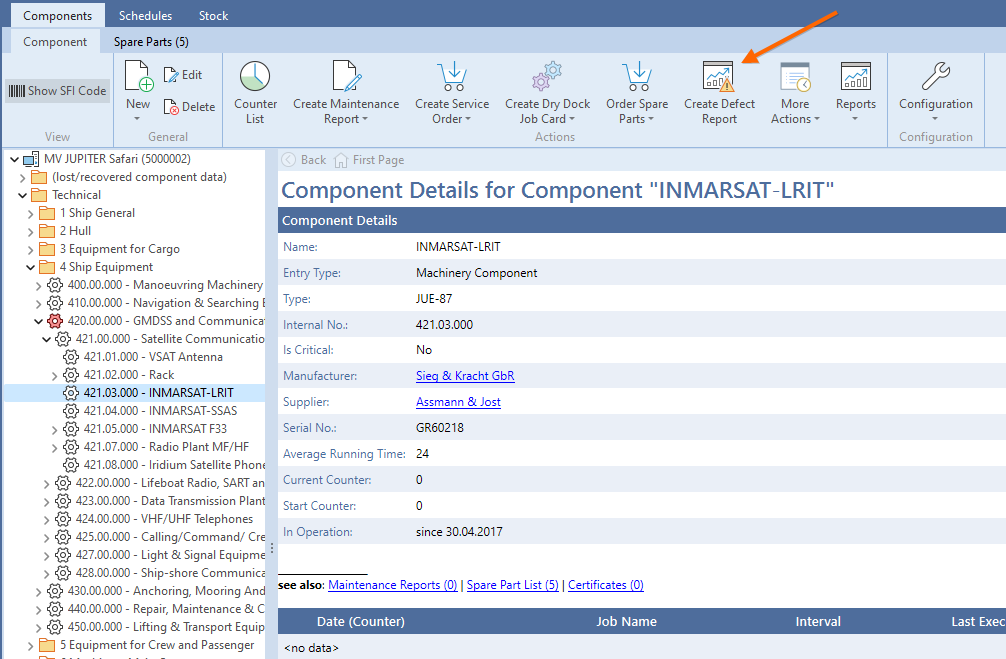Click the MV JUPITER Safari vessel icon
Screen dimensions: 1006x659
(x=31, y=159)
